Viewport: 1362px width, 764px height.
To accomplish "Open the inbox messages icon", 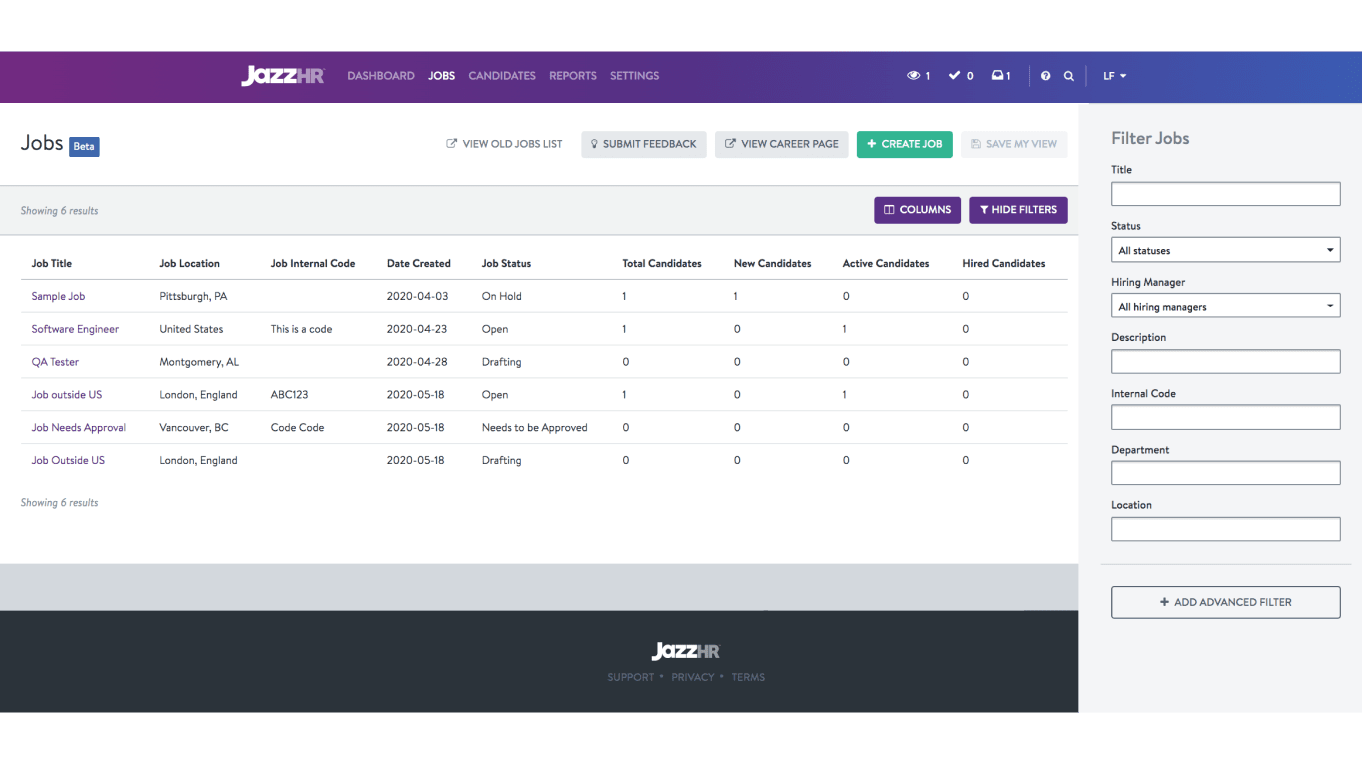I will (x=1000, y=76).
